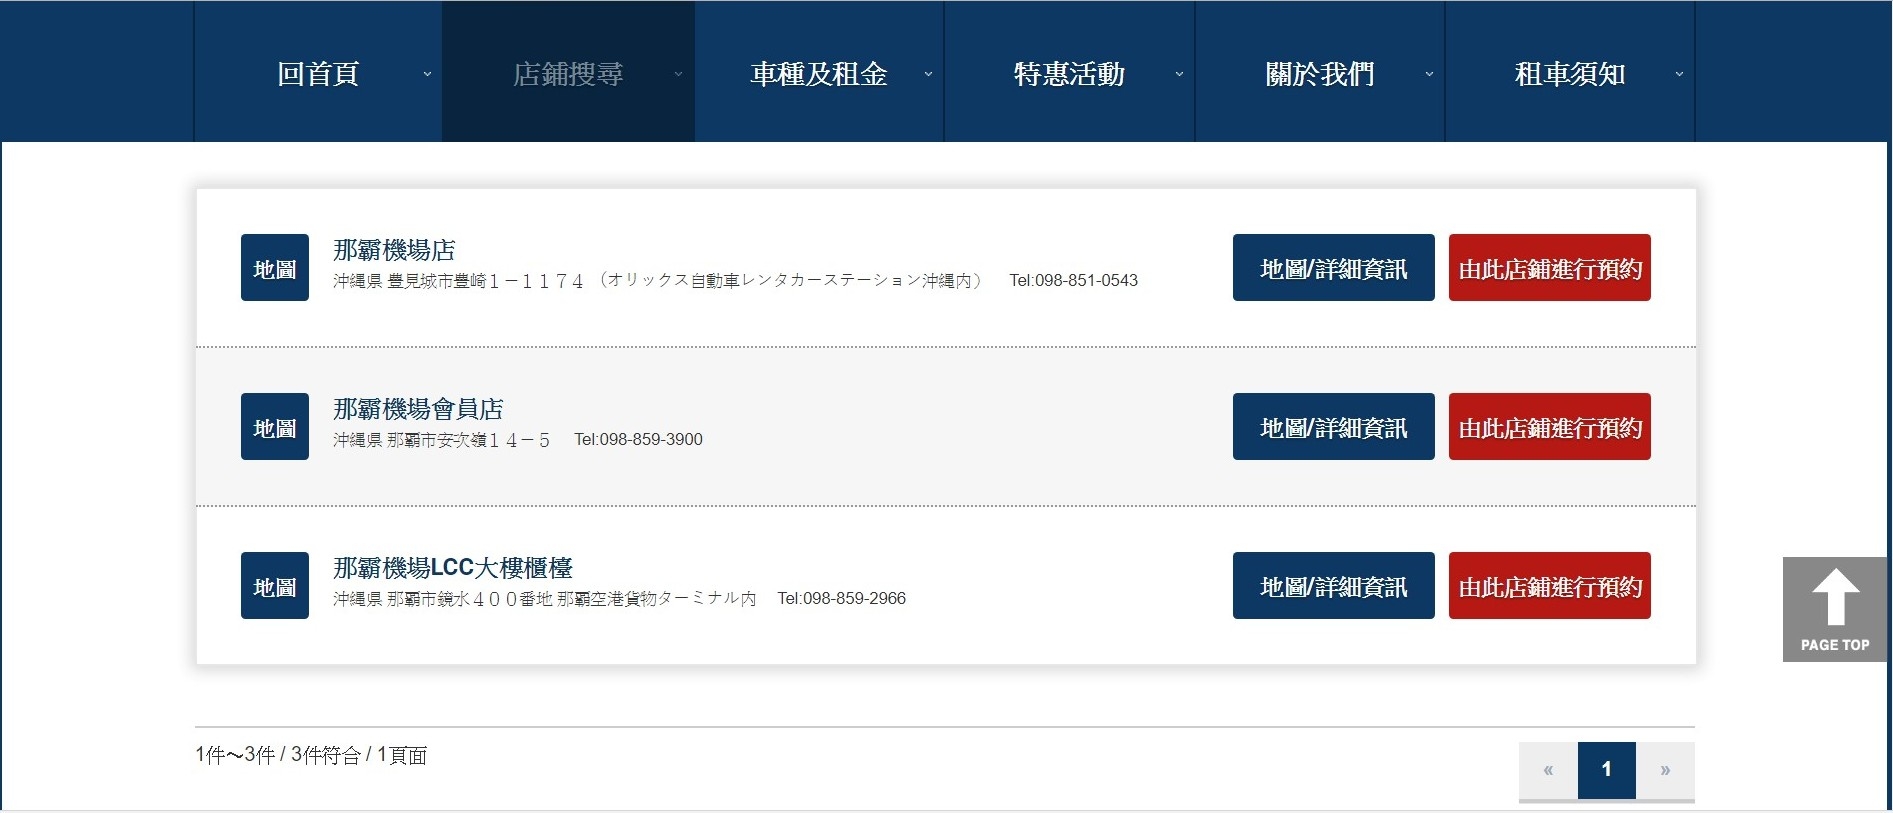Reserve from 那霸機場LCC大樓櫃檯 red button
1893x813 pixels.
coord(1549,586)
